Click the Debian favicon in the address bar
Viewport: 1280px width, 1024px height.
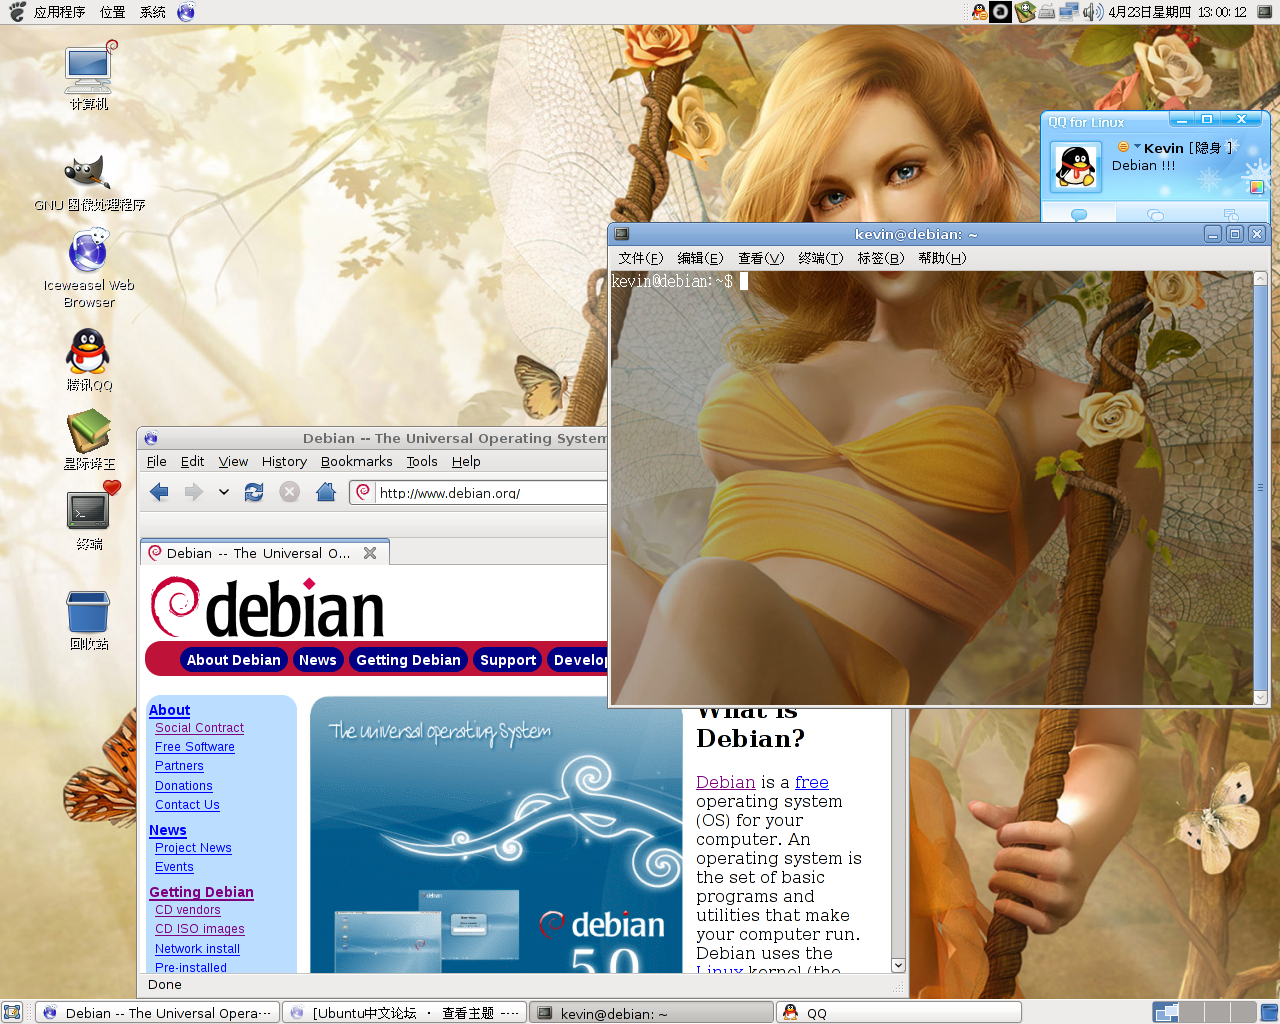click(363, 492)
